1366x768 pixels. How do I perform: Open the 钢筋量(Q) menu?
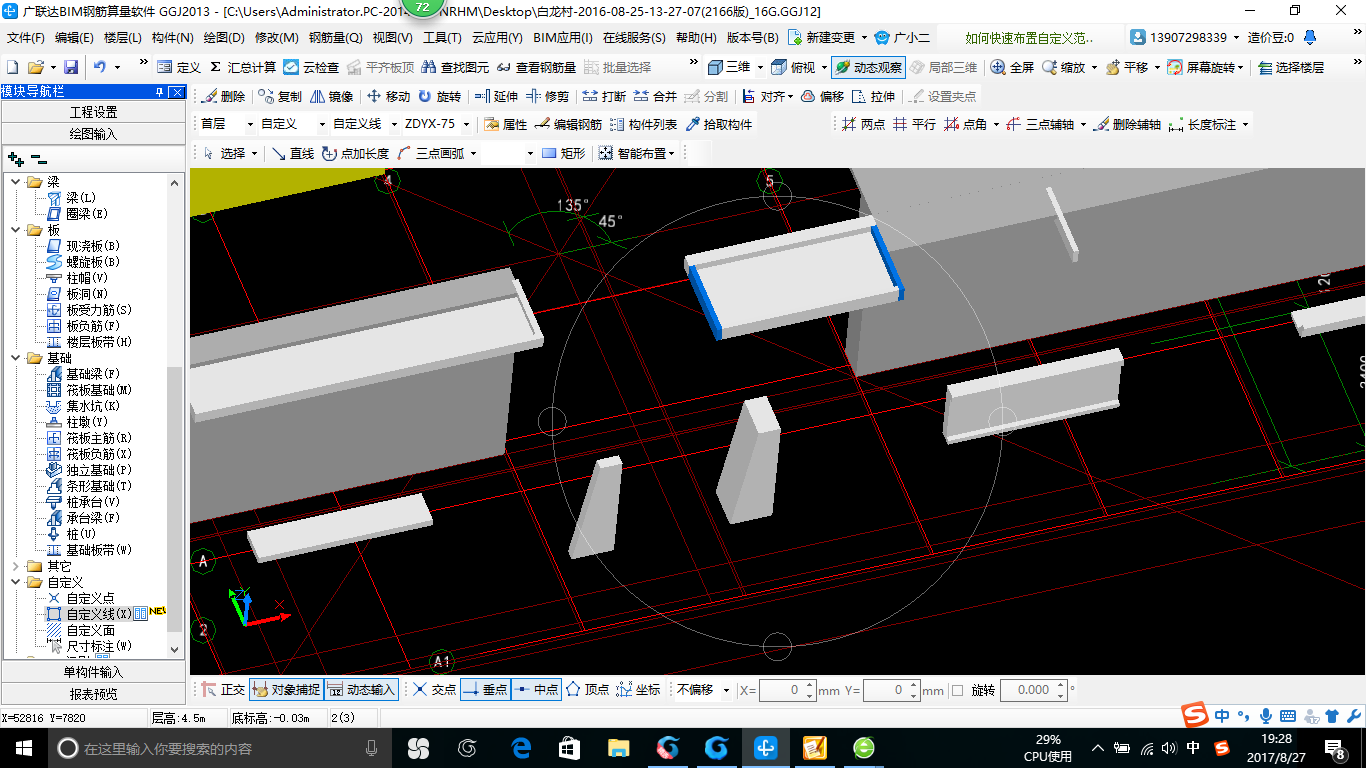[335, 38]
